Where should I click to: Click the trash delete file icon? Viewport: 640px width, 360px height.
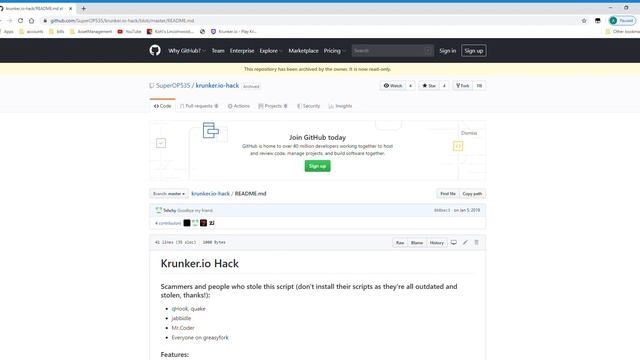click(x=476, y=242)
